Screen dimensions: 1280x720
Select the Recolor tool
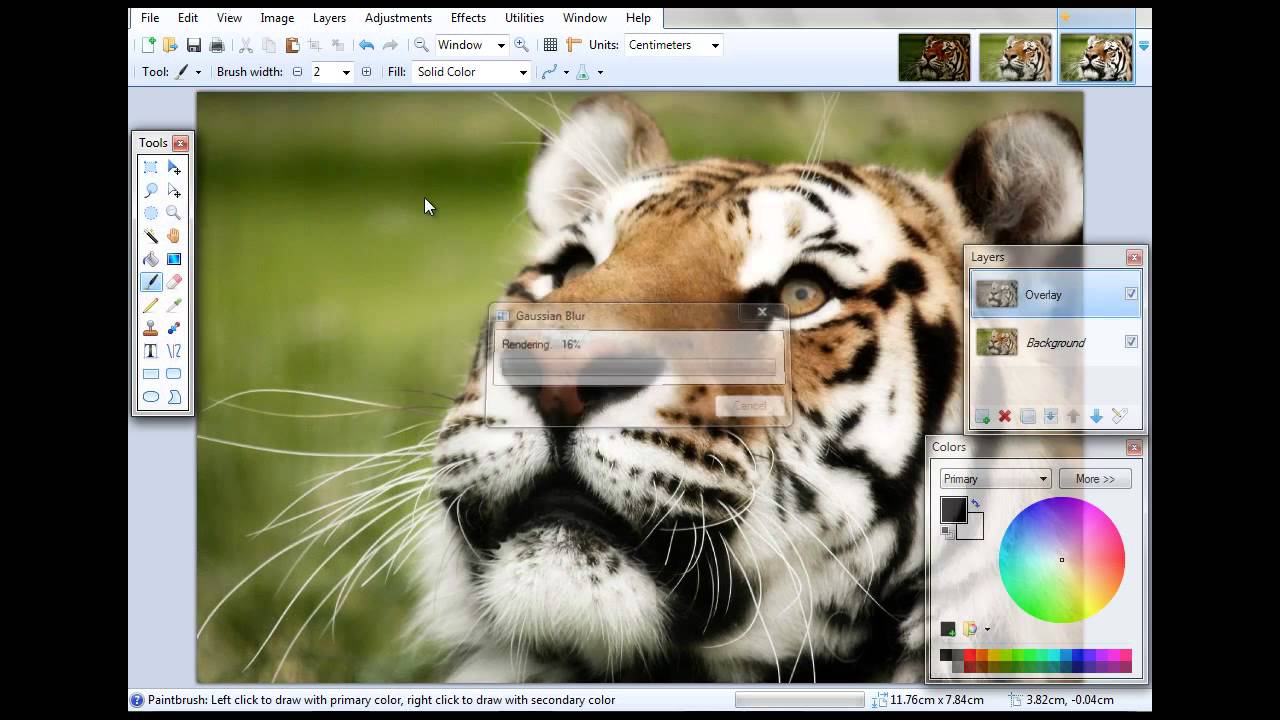click(x=174, y=328)
